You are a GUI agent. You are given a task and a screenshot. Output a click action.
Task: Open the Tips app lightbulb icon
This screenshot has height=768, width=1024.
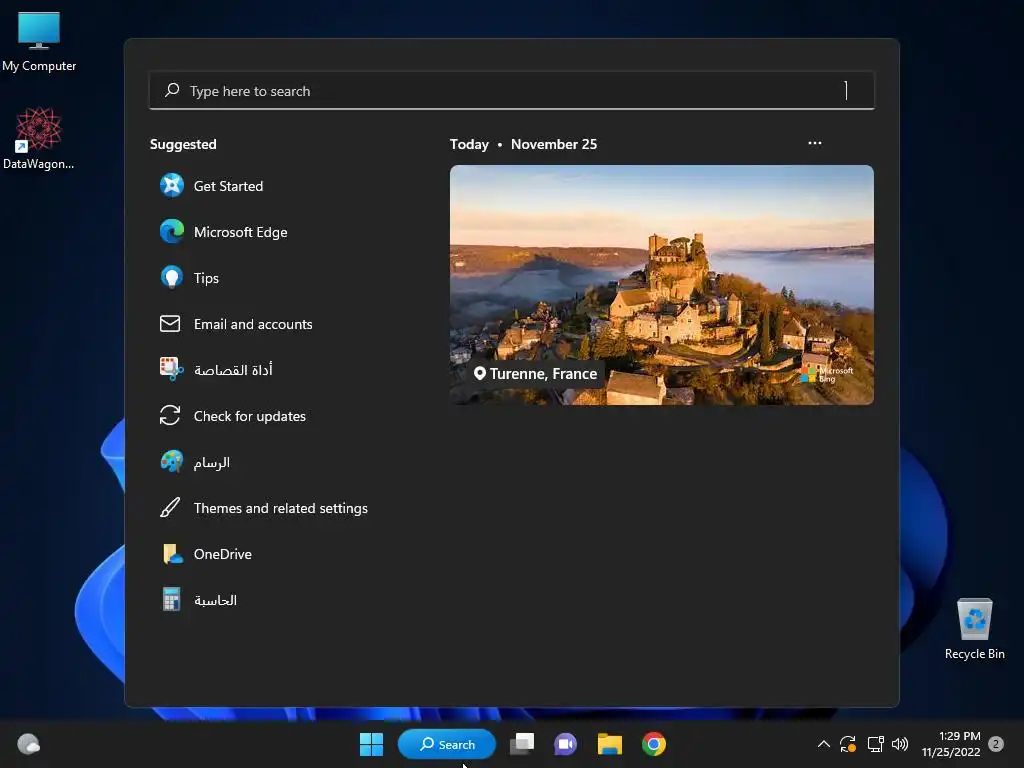pyautogui.click(x=172, y=278)
